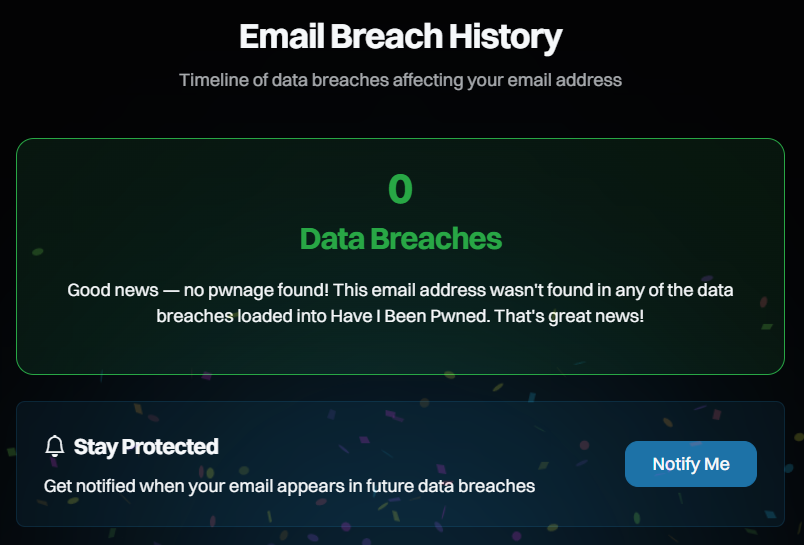Click the green zero breach count
The image size is (804, 545).
point(400,190)
